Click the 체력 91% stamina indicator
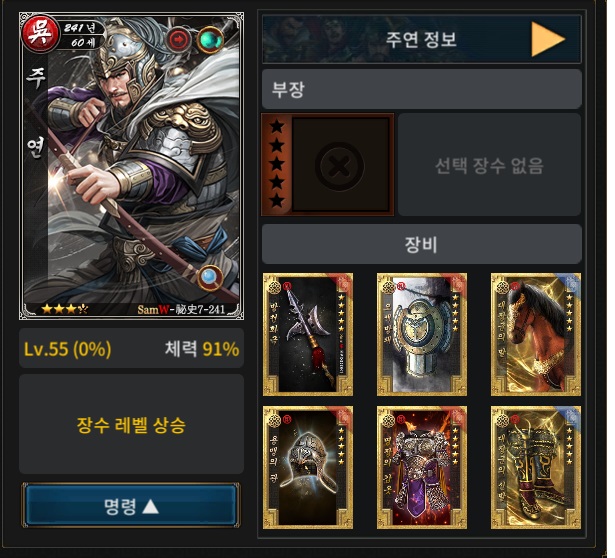Viewport: 615px width, 558px height. (x=202, y=349)
